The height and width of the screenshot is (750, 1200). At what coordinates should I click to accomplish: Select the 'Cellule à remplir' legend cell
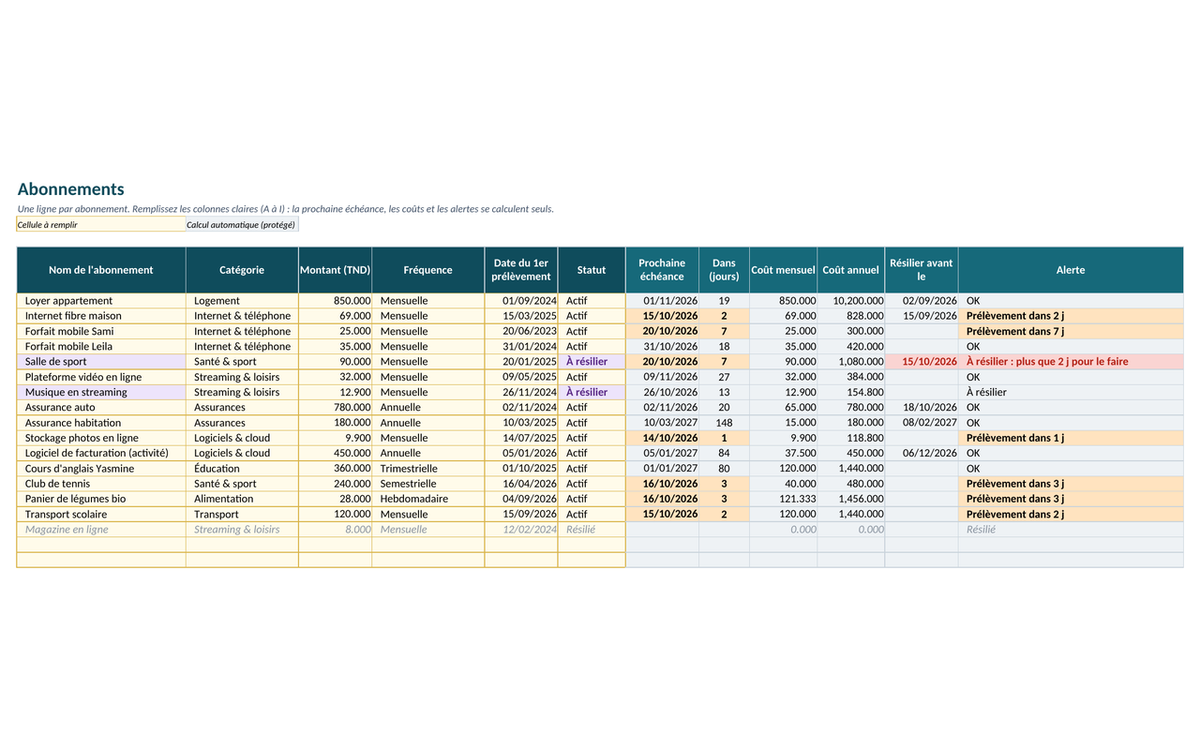pos(101,225)
